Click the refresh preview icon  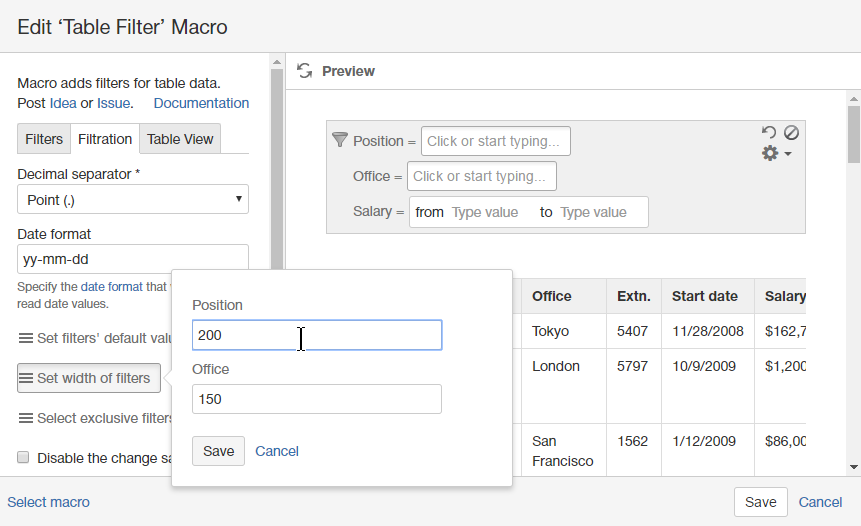(305, 71)
